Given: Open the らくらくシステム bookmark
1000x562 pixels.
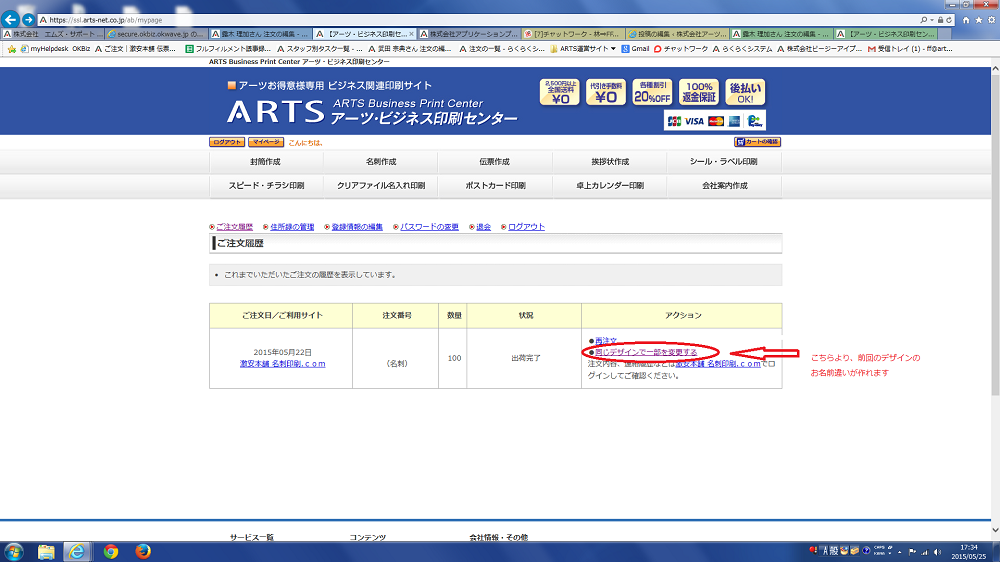Looking at the screenshot, I should click(743, 48).
